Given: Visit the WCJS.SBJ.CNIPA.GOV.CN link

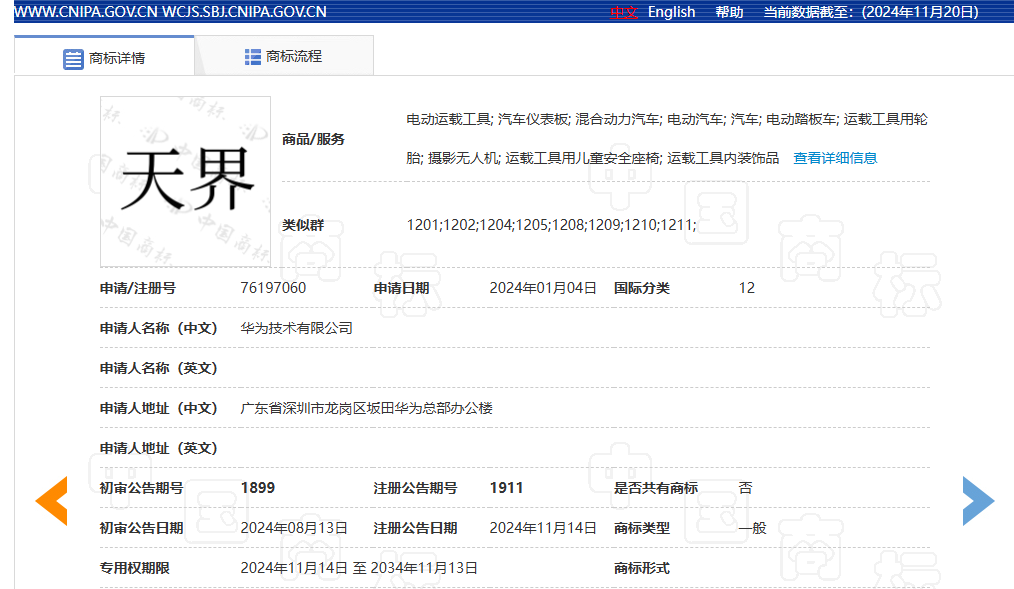Looking at the screenshot, I should (x=243, y=12).
